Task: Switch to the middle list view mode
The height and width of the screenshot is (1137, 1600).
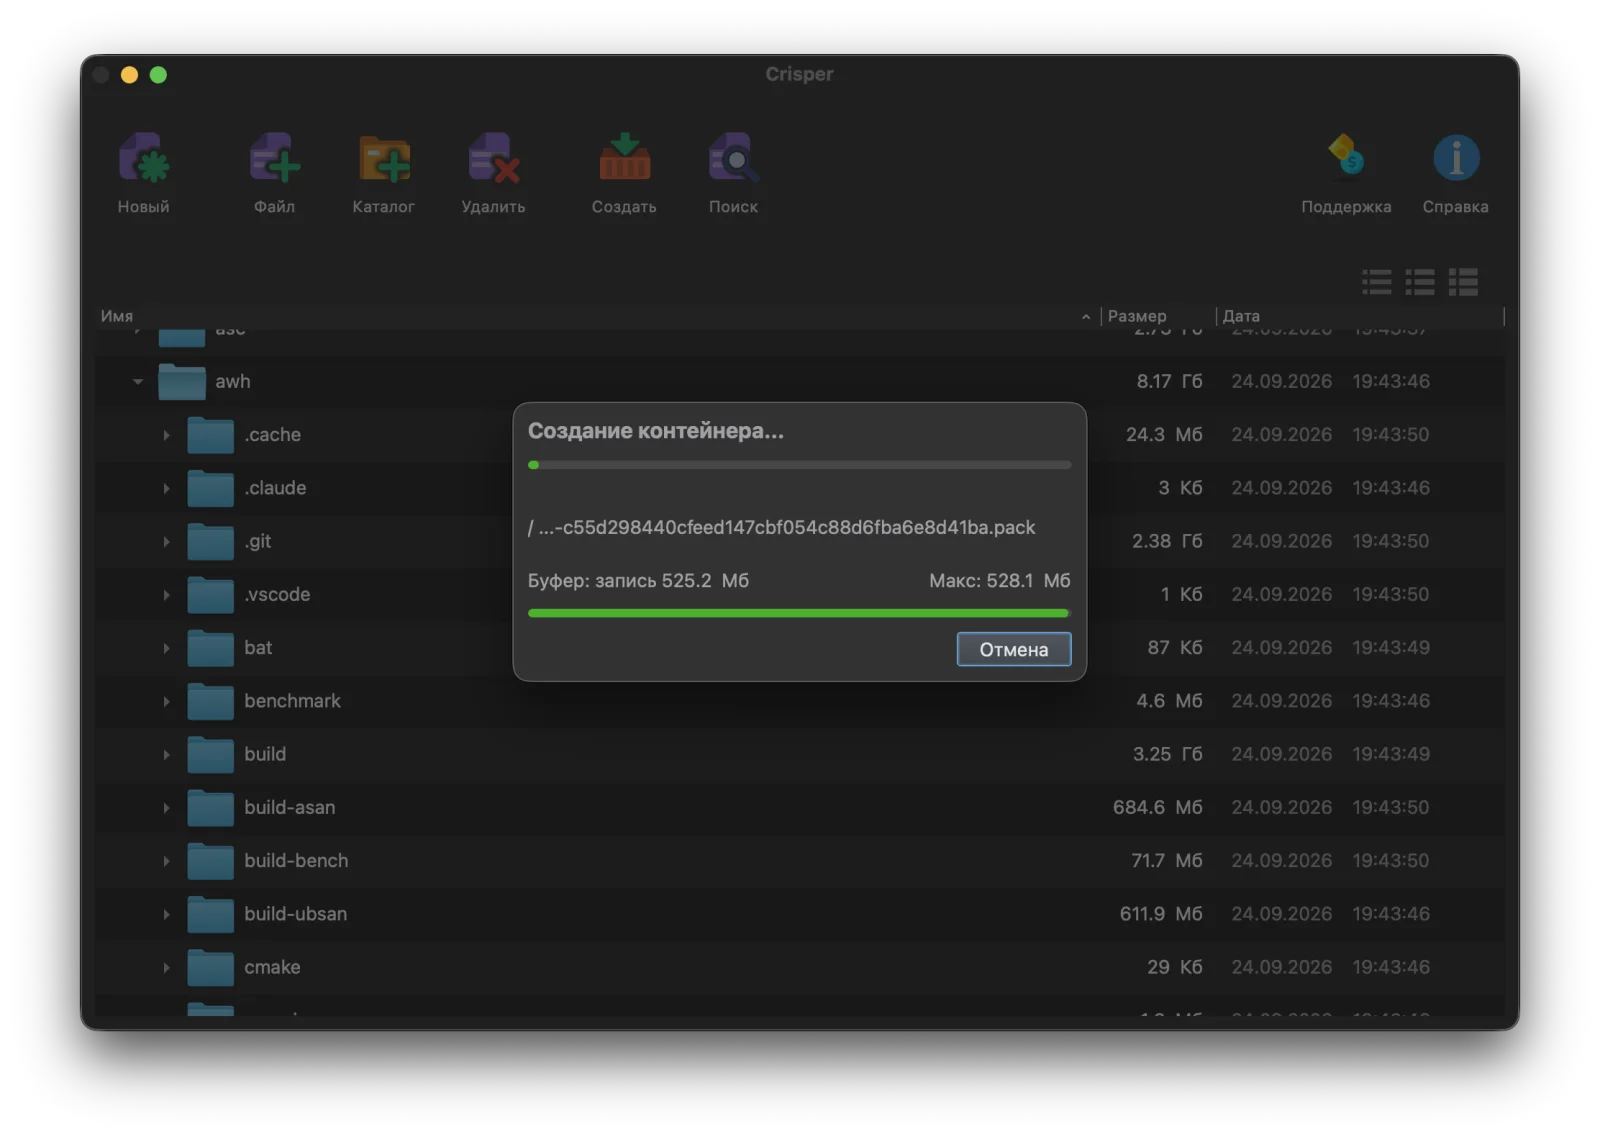Action: 1420,282
